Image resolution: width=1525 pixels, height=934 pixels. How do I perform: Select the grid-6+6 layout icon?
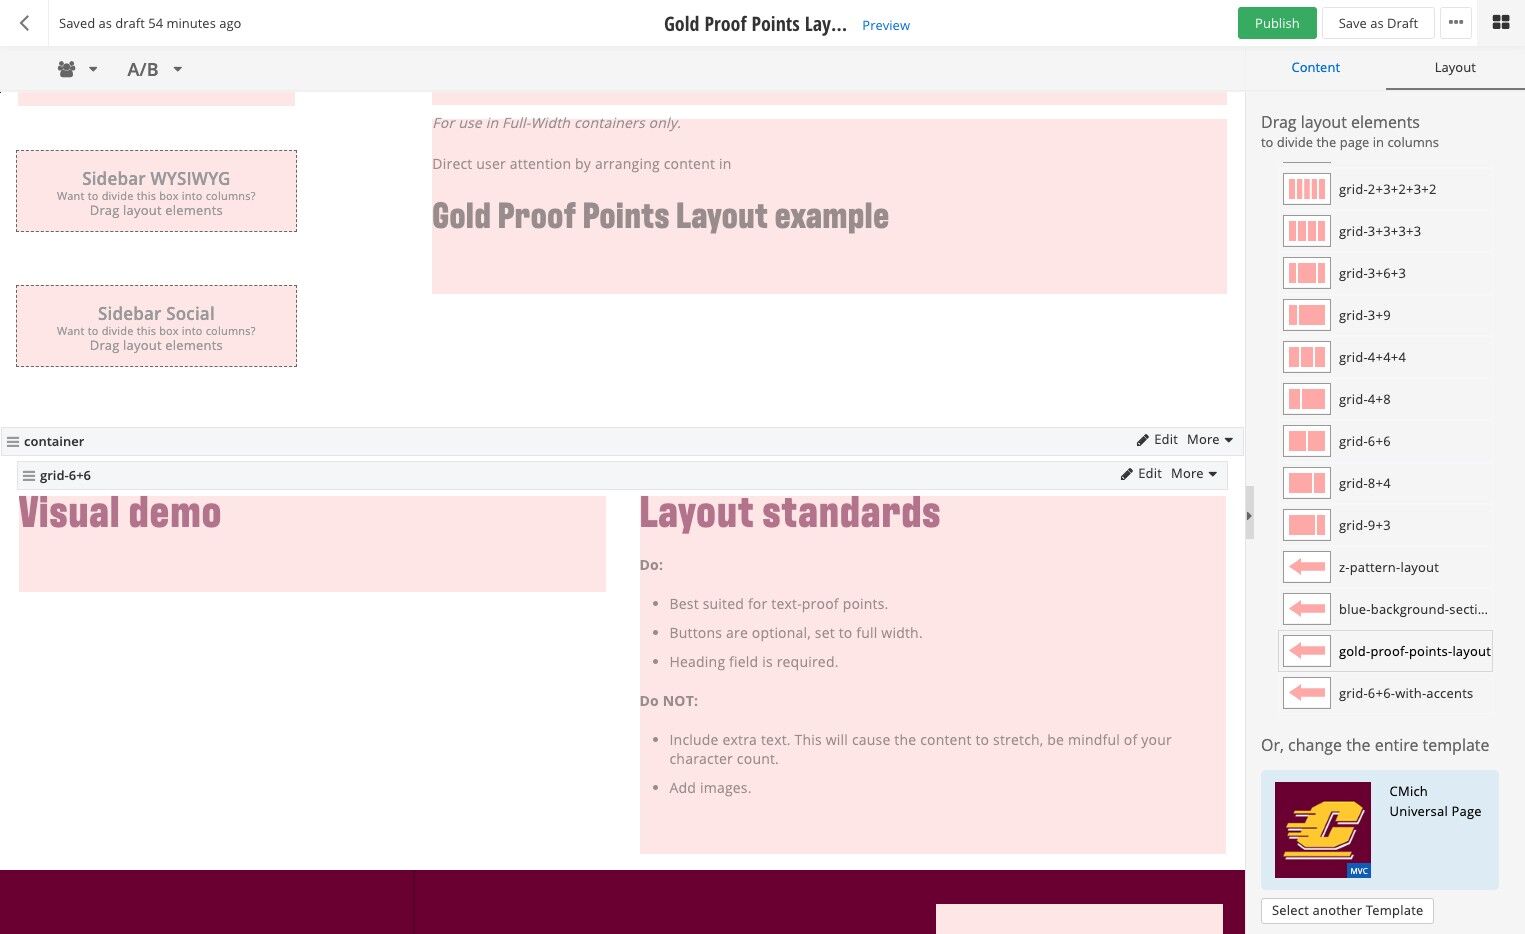click(1306, 441)
